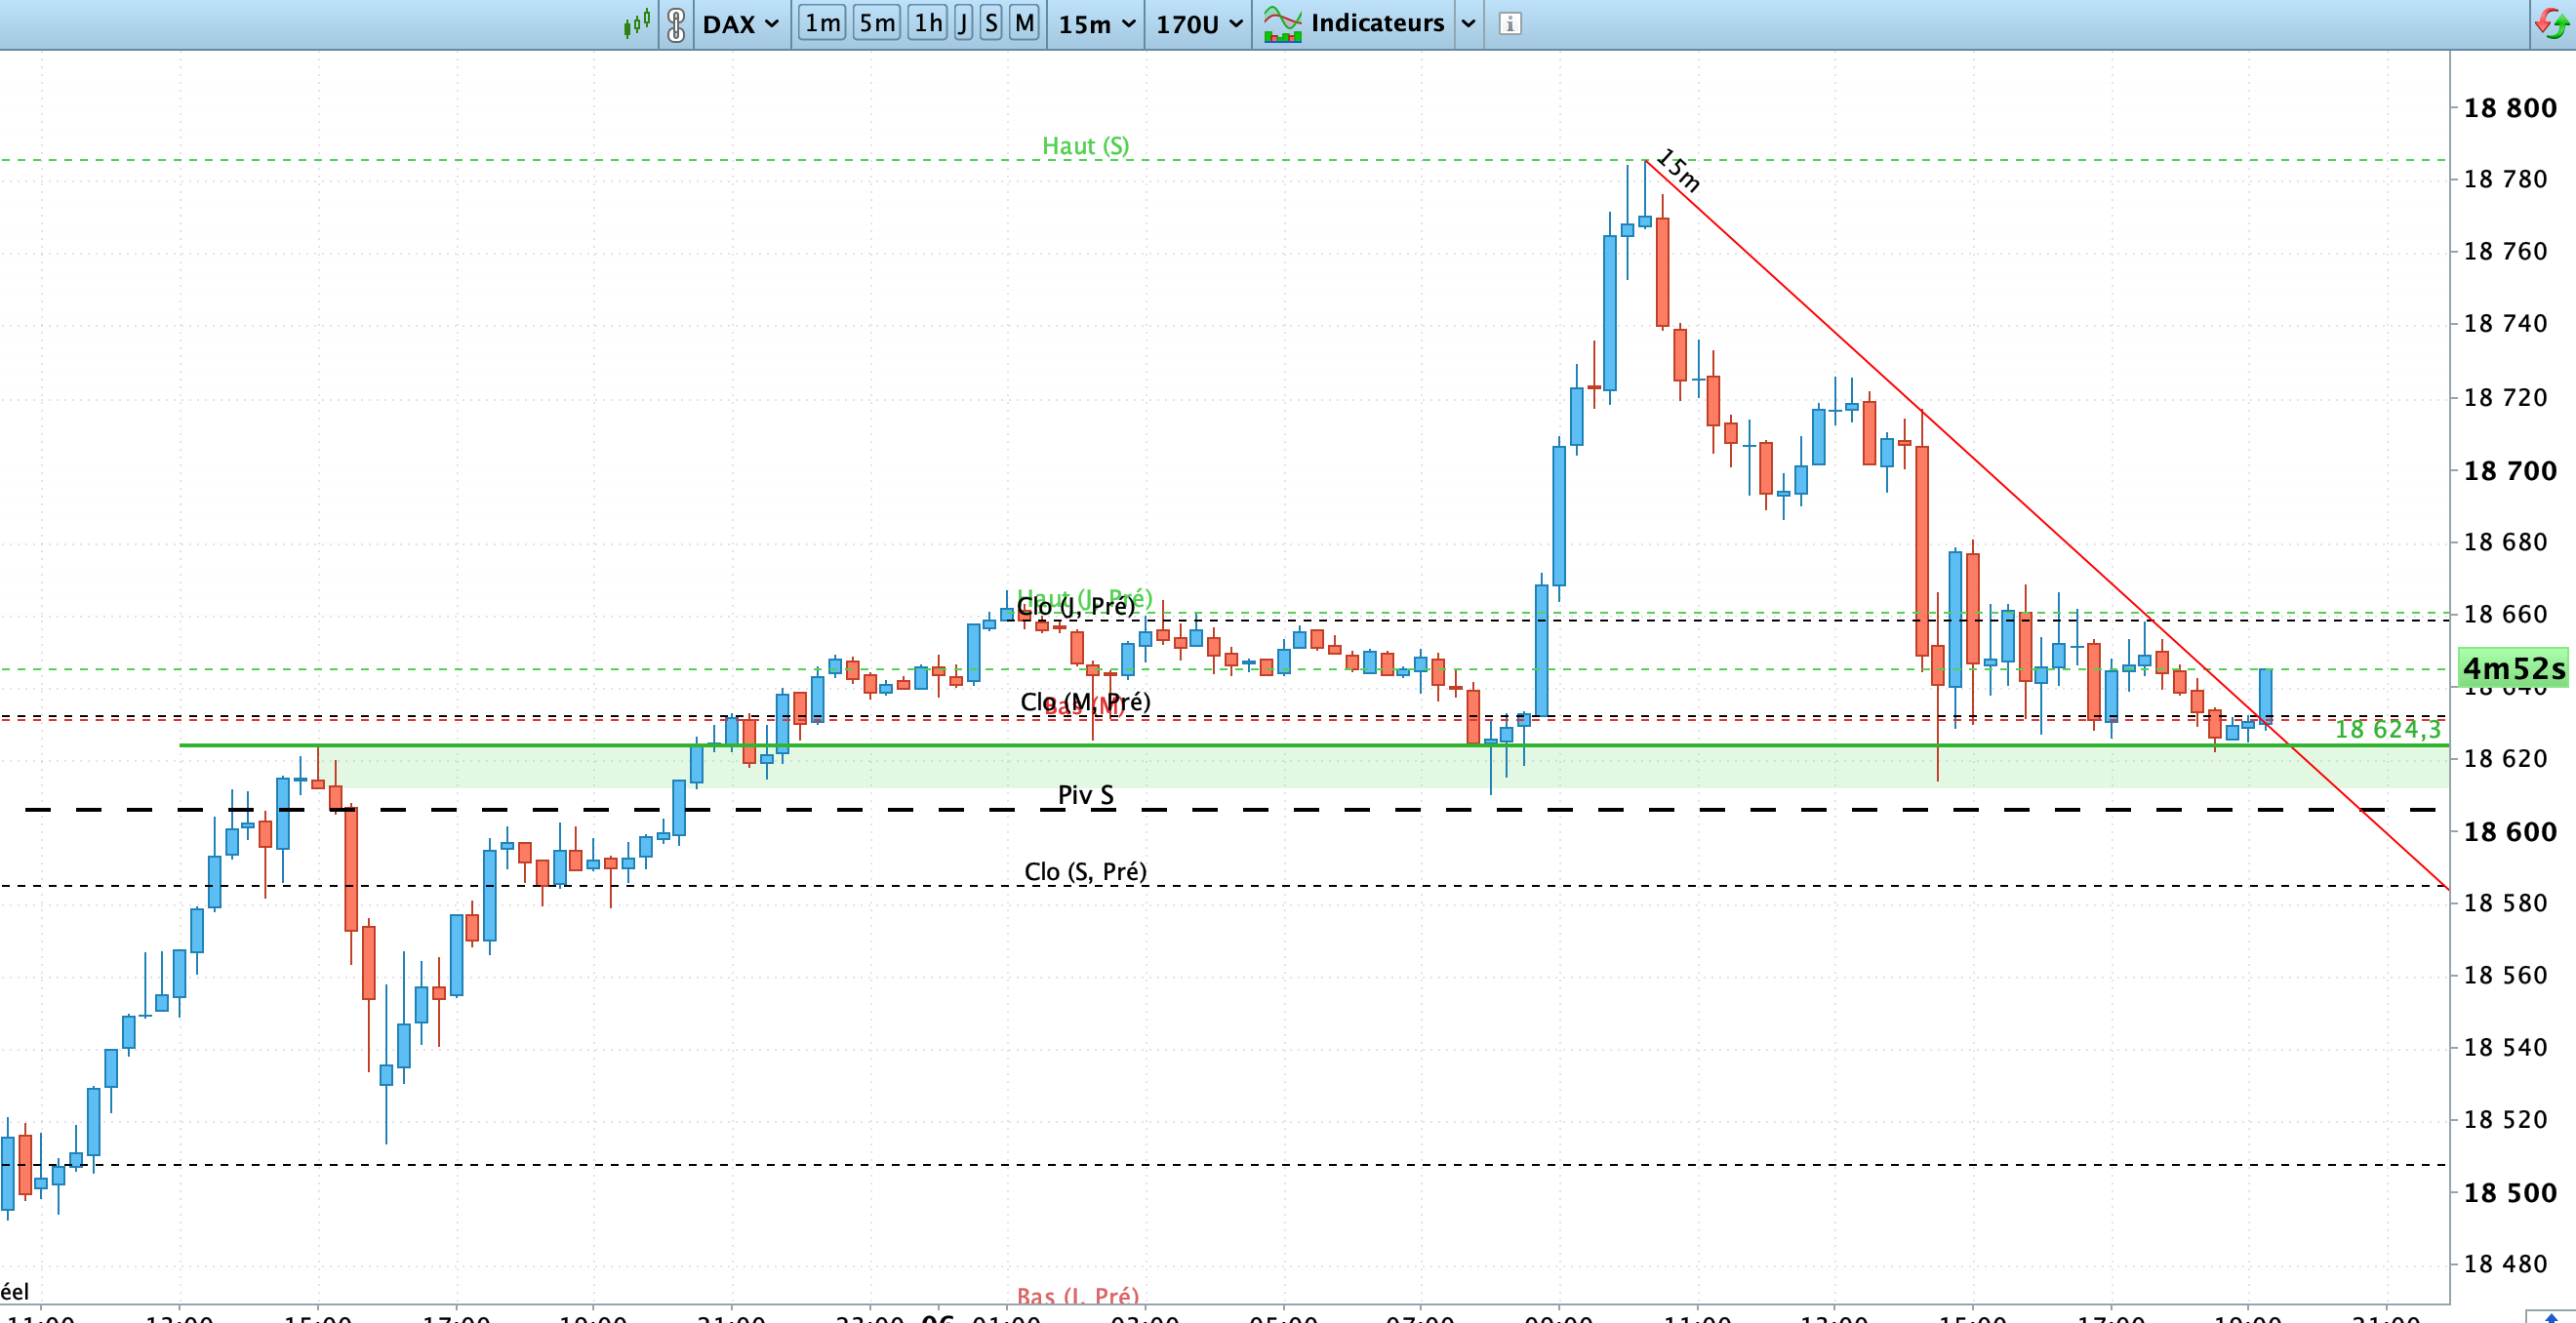
Task: Click the candlestick chart style icon
Action: click(x=636, y=23)
